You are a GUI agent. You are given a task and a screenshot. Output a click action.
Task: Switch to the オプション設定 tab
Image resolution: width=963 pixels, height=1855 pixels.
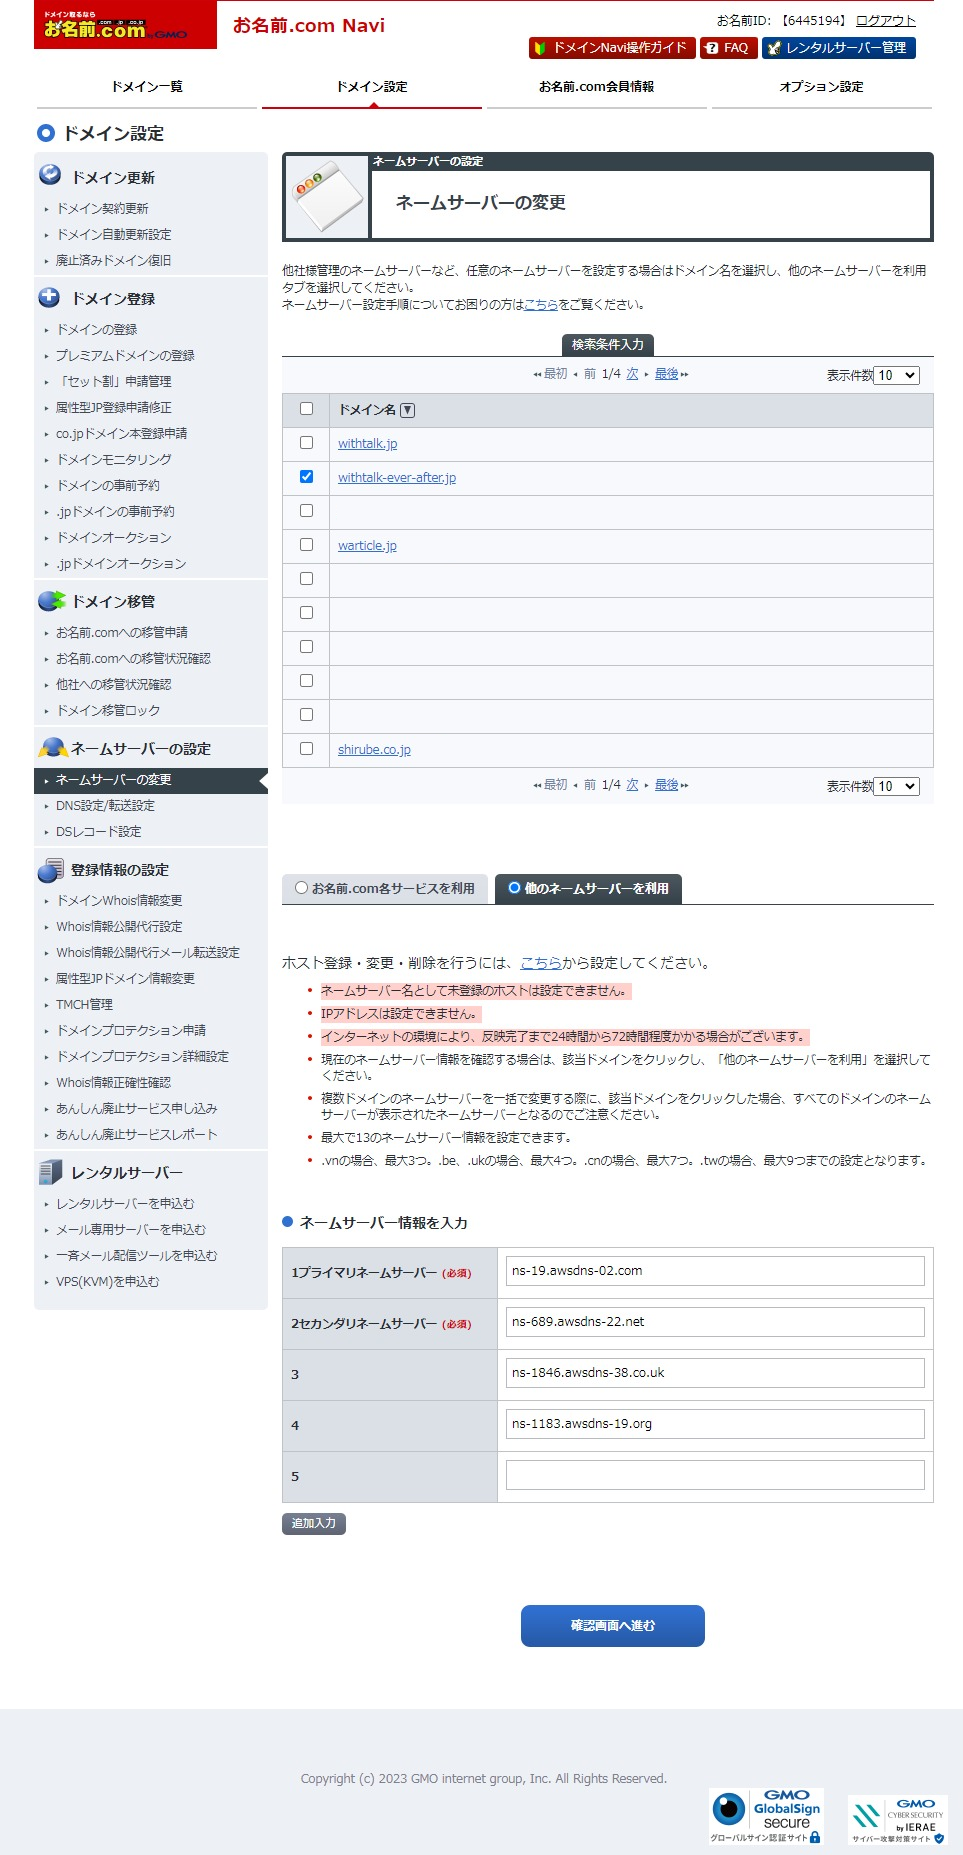click(x=821, y=87)
